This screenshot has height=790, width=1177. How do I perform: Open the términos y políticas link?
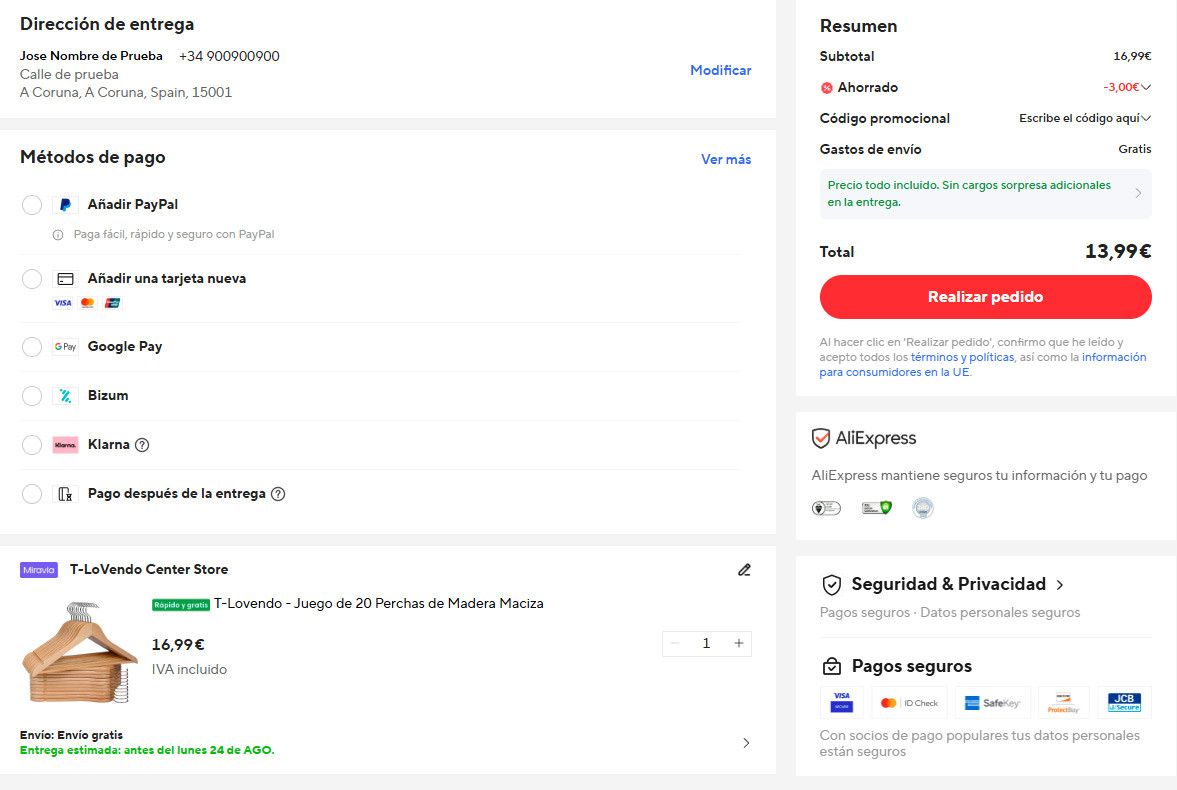click(x=962, y=357)
